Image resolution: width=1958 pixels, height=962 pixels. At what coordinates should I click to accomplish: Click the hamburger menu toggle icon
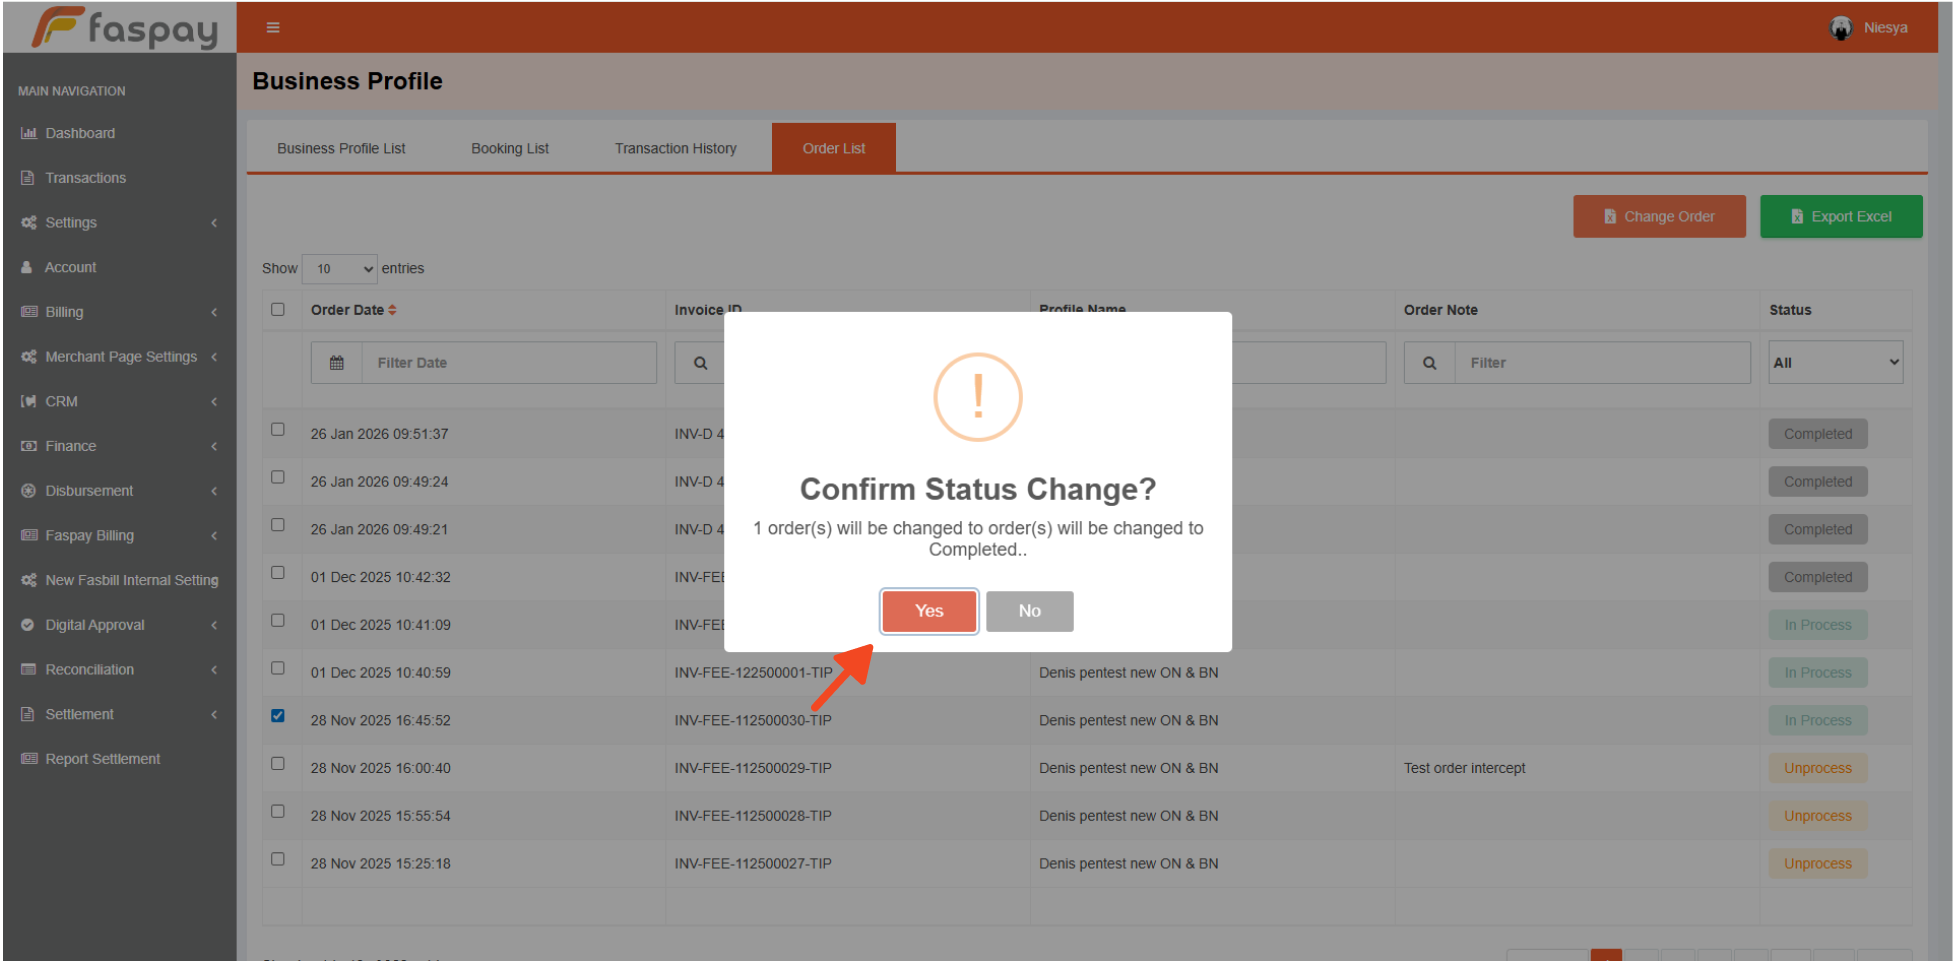[x=272, y=28]
